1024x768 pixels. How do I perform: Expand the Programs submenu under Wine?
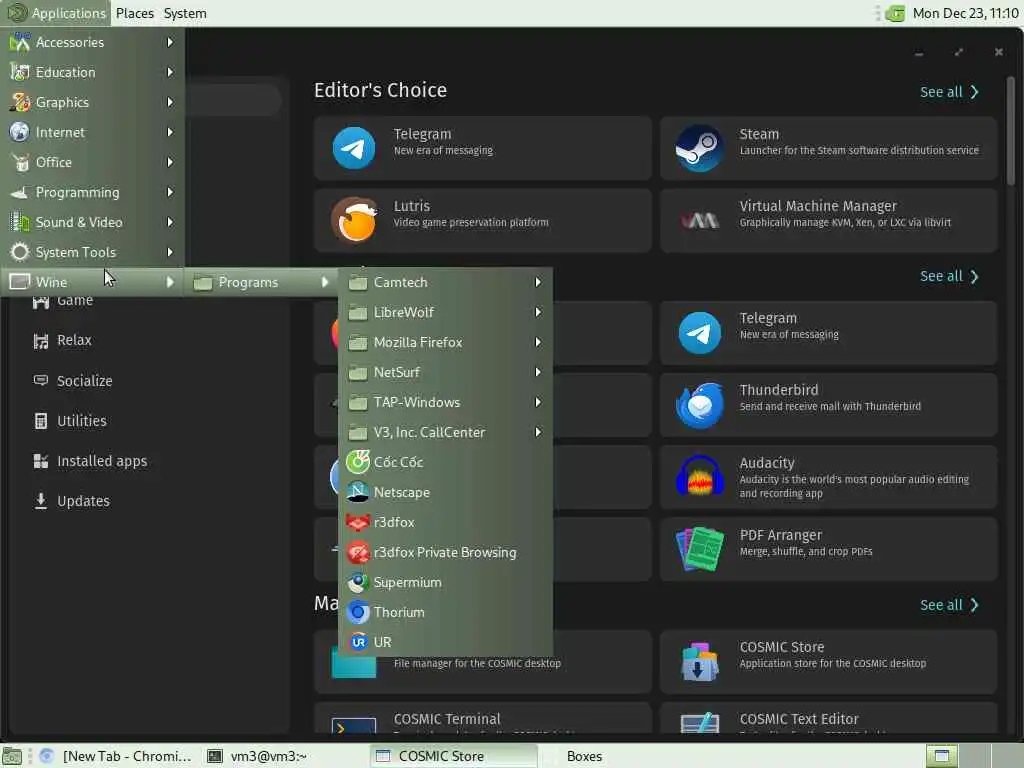point(261,282)
